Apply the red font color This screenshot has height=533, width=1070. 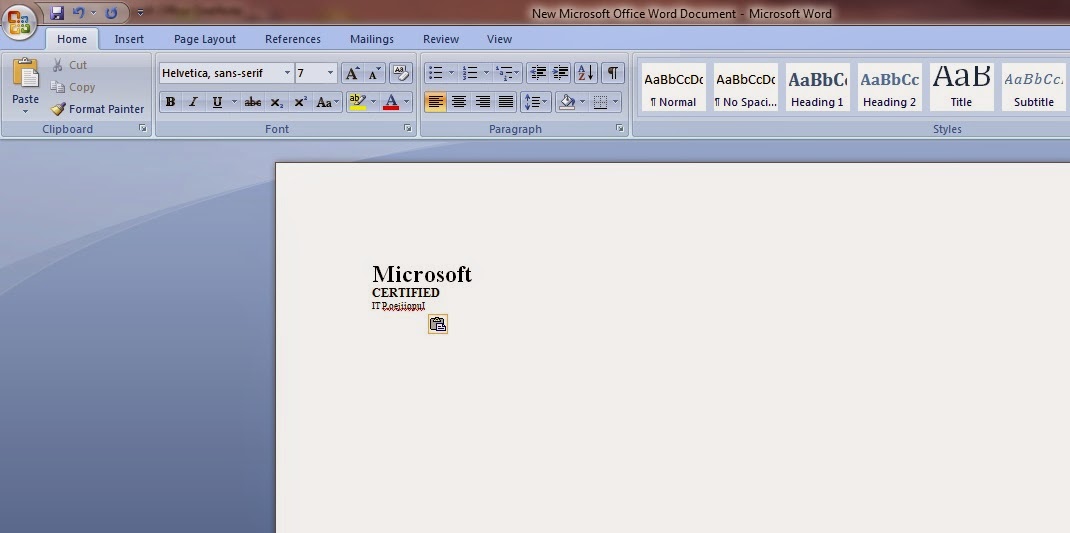(x=391, y=102)
